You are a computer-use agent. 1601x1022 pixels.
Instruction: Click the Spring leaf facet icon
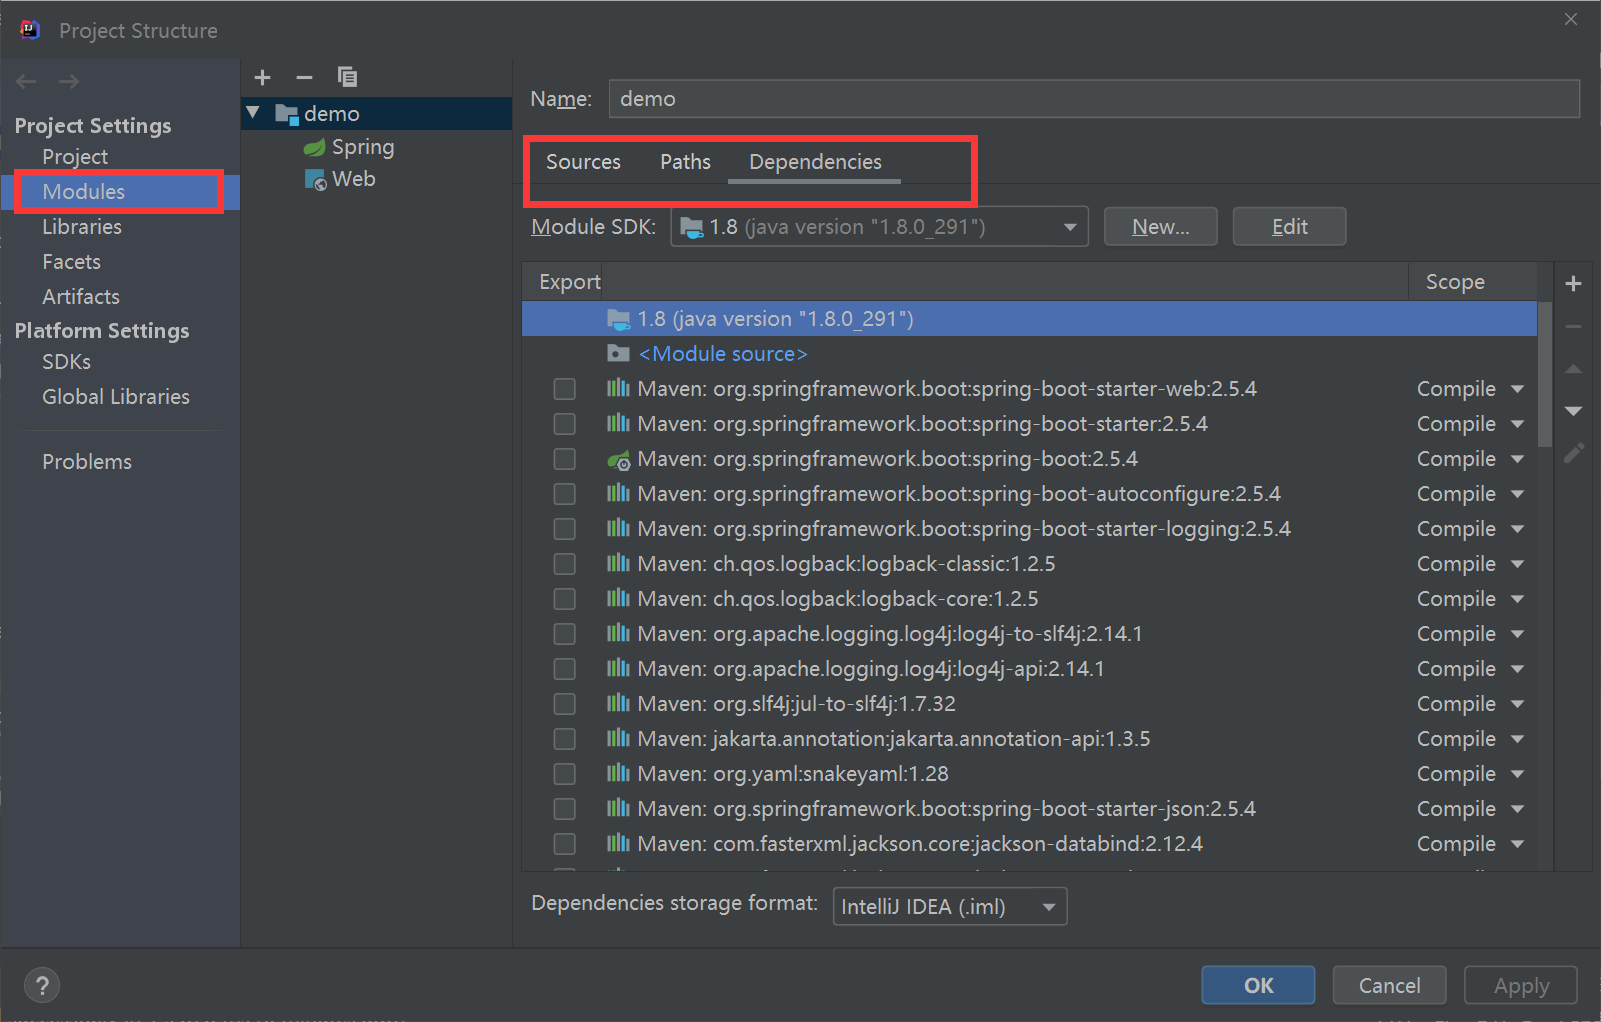pos(315,147)
